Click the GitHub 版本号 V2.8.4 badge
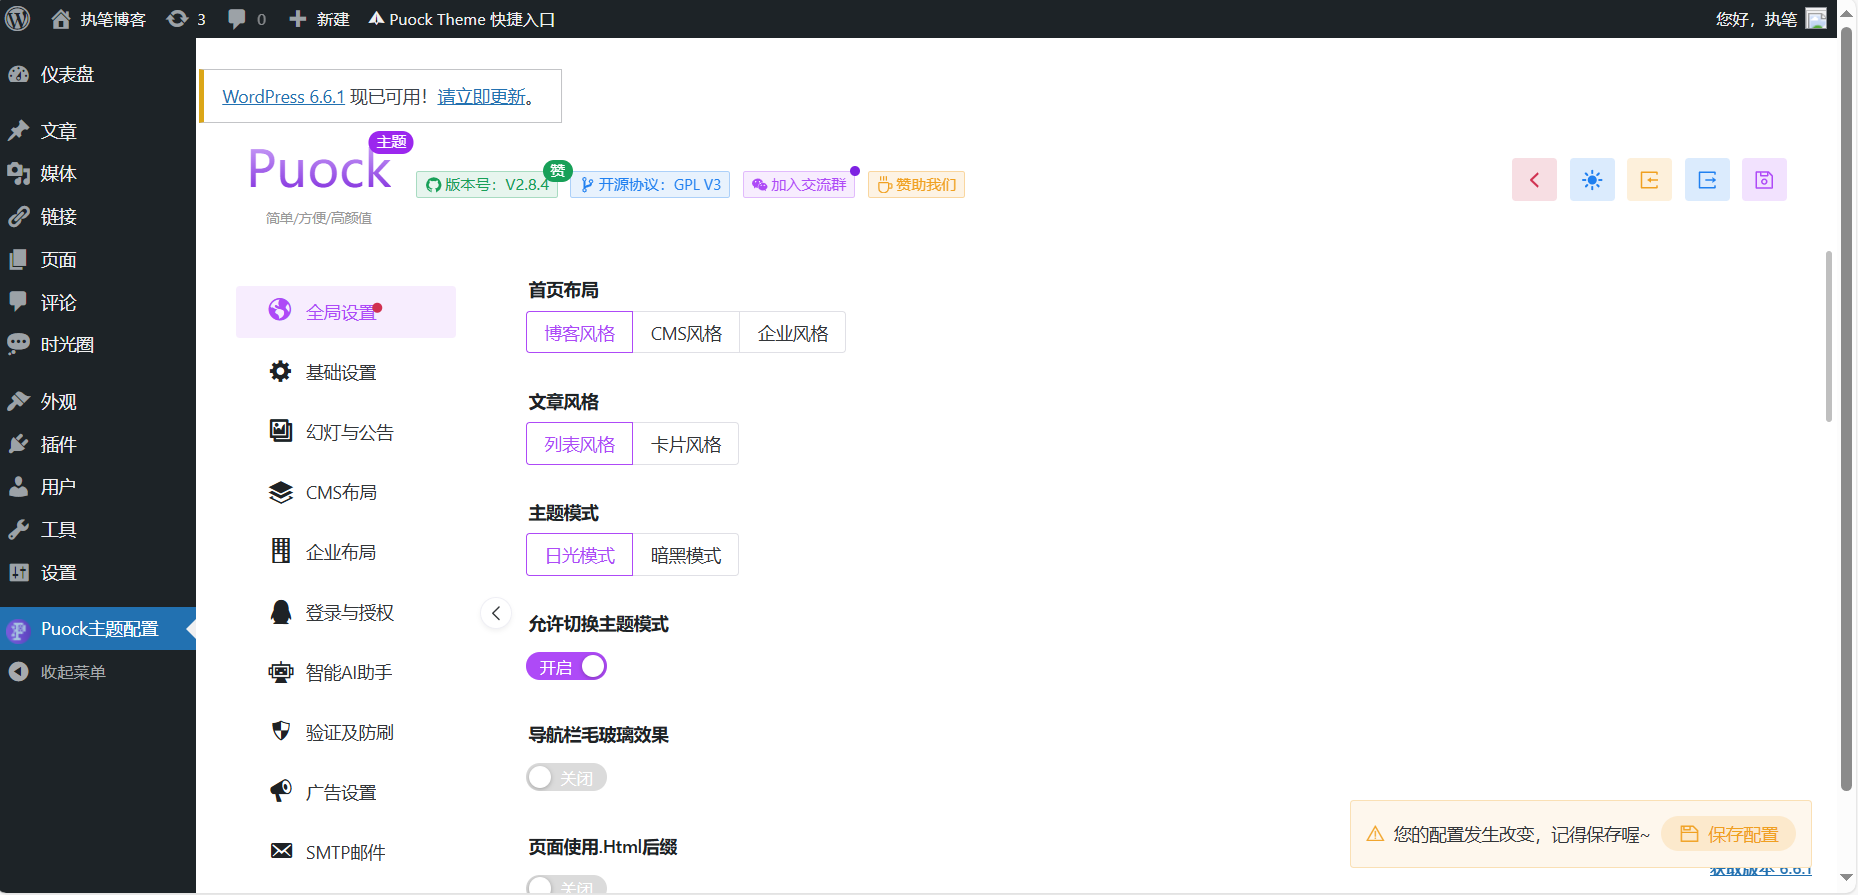Viewport: 1858px width, 895px height. pos(487,185)
